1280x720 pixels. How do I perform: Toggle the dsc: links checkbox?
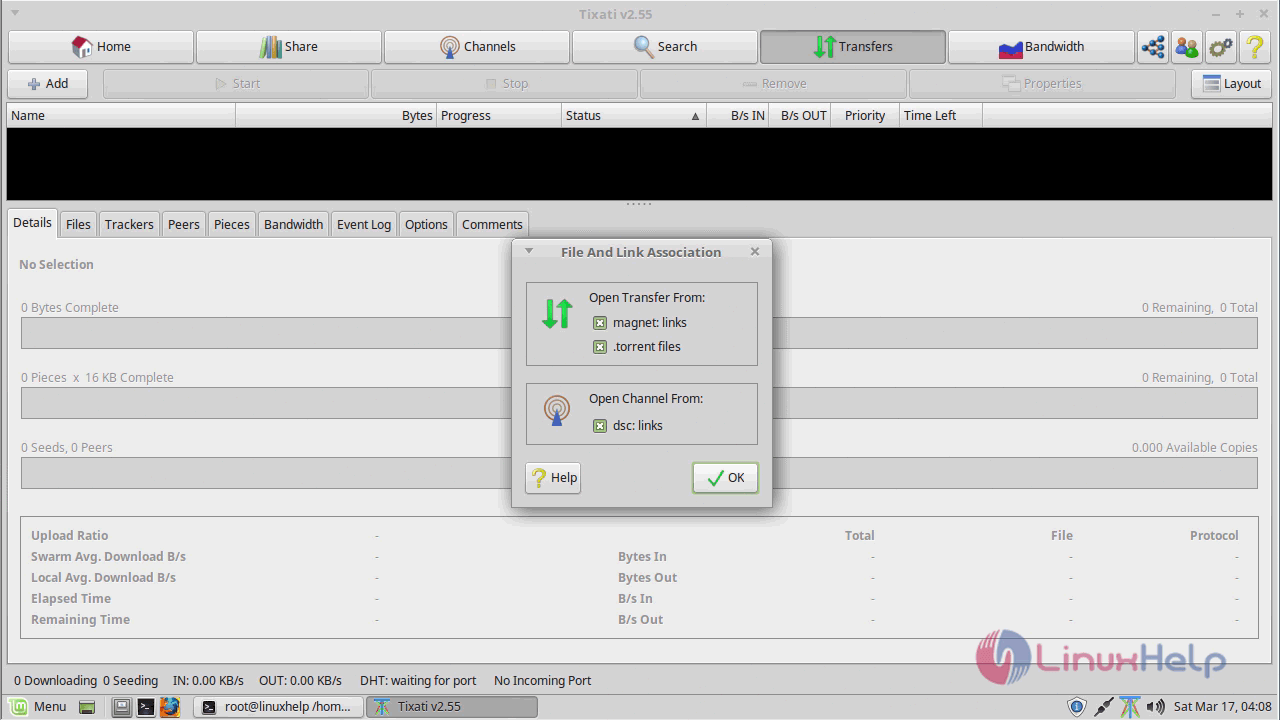point(600,426)
